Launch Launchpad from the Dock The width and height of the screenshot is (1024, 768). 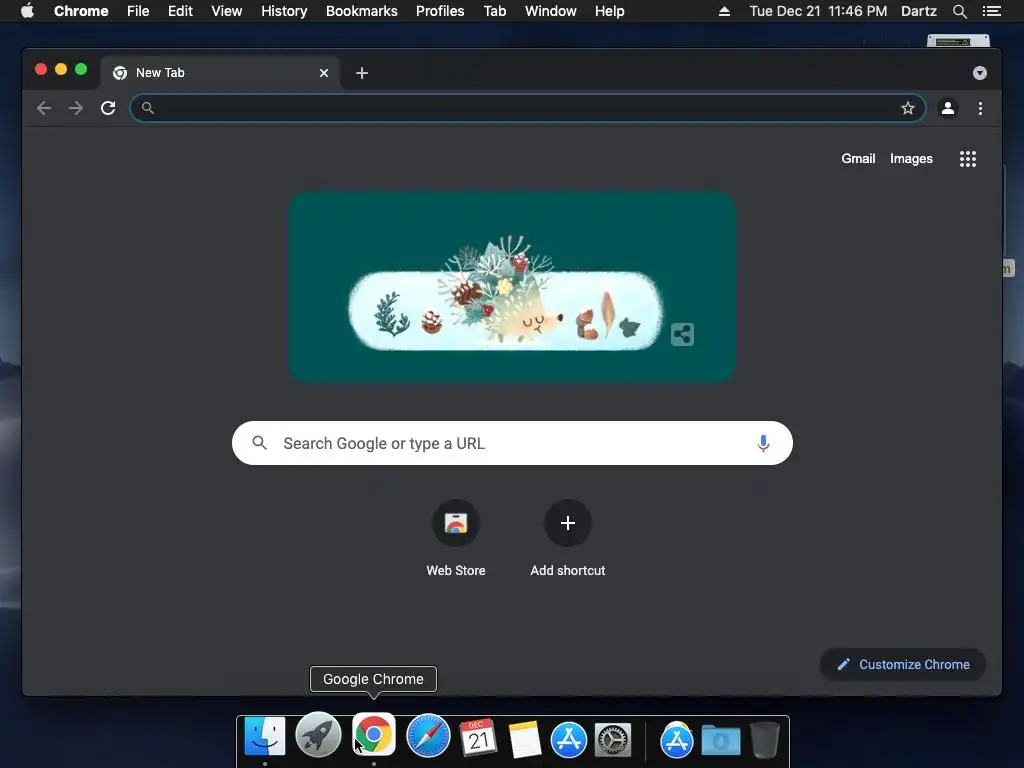tap(319, 735)
